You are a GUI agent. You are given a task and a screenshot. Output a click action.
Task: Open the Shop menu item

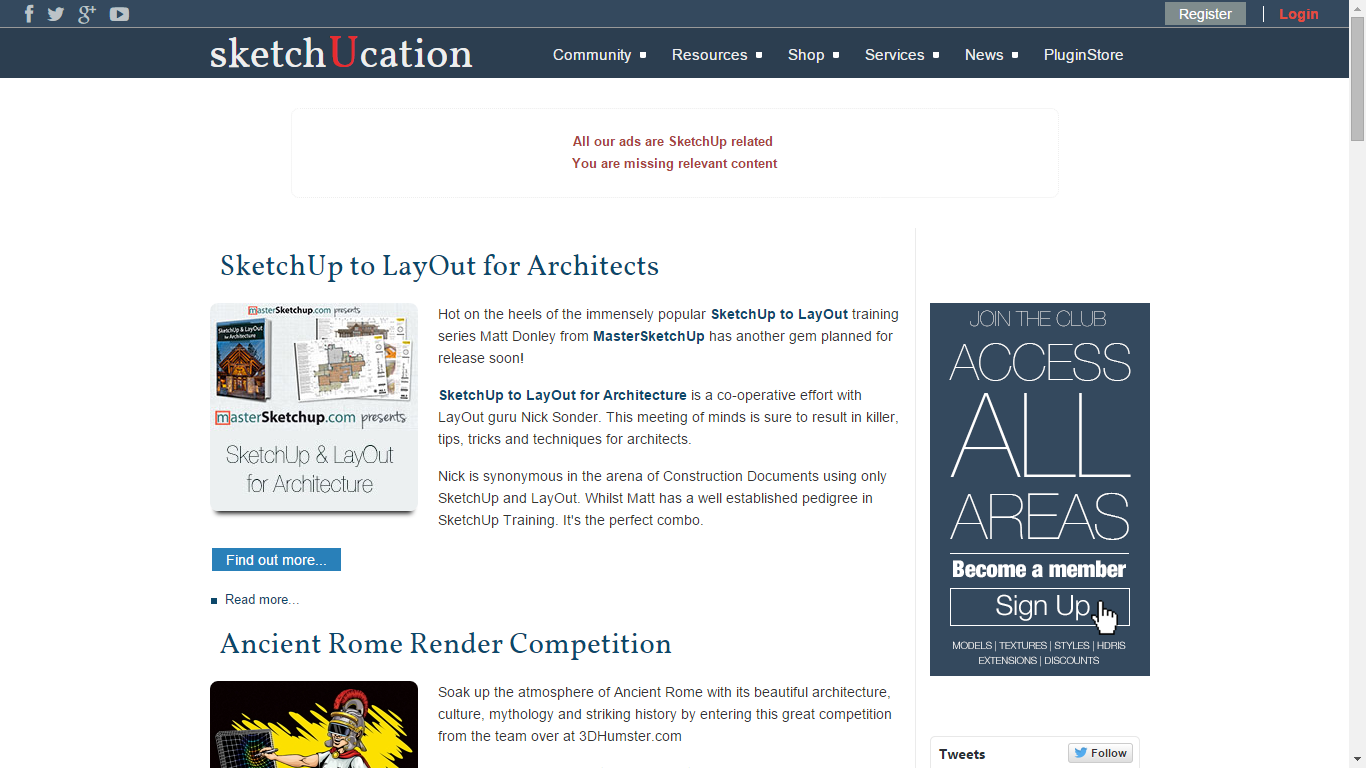[x=806, y=55]
